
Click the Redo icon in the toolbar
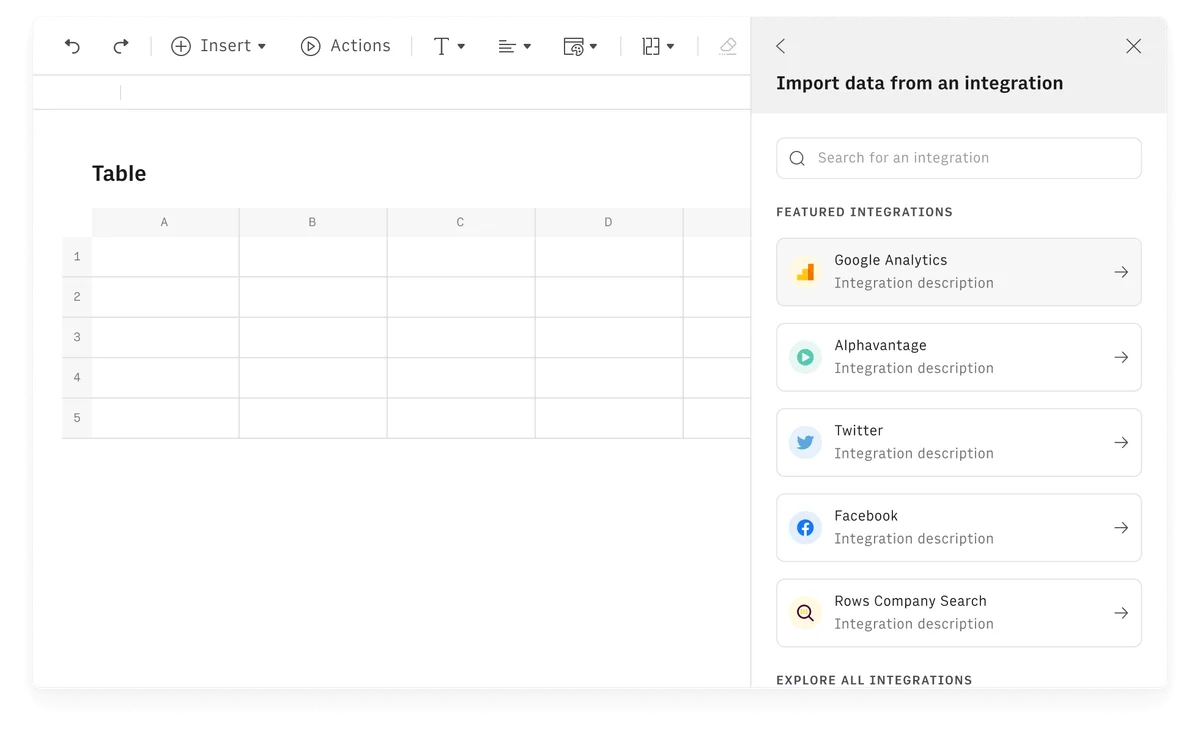click(x=120, y=45)
